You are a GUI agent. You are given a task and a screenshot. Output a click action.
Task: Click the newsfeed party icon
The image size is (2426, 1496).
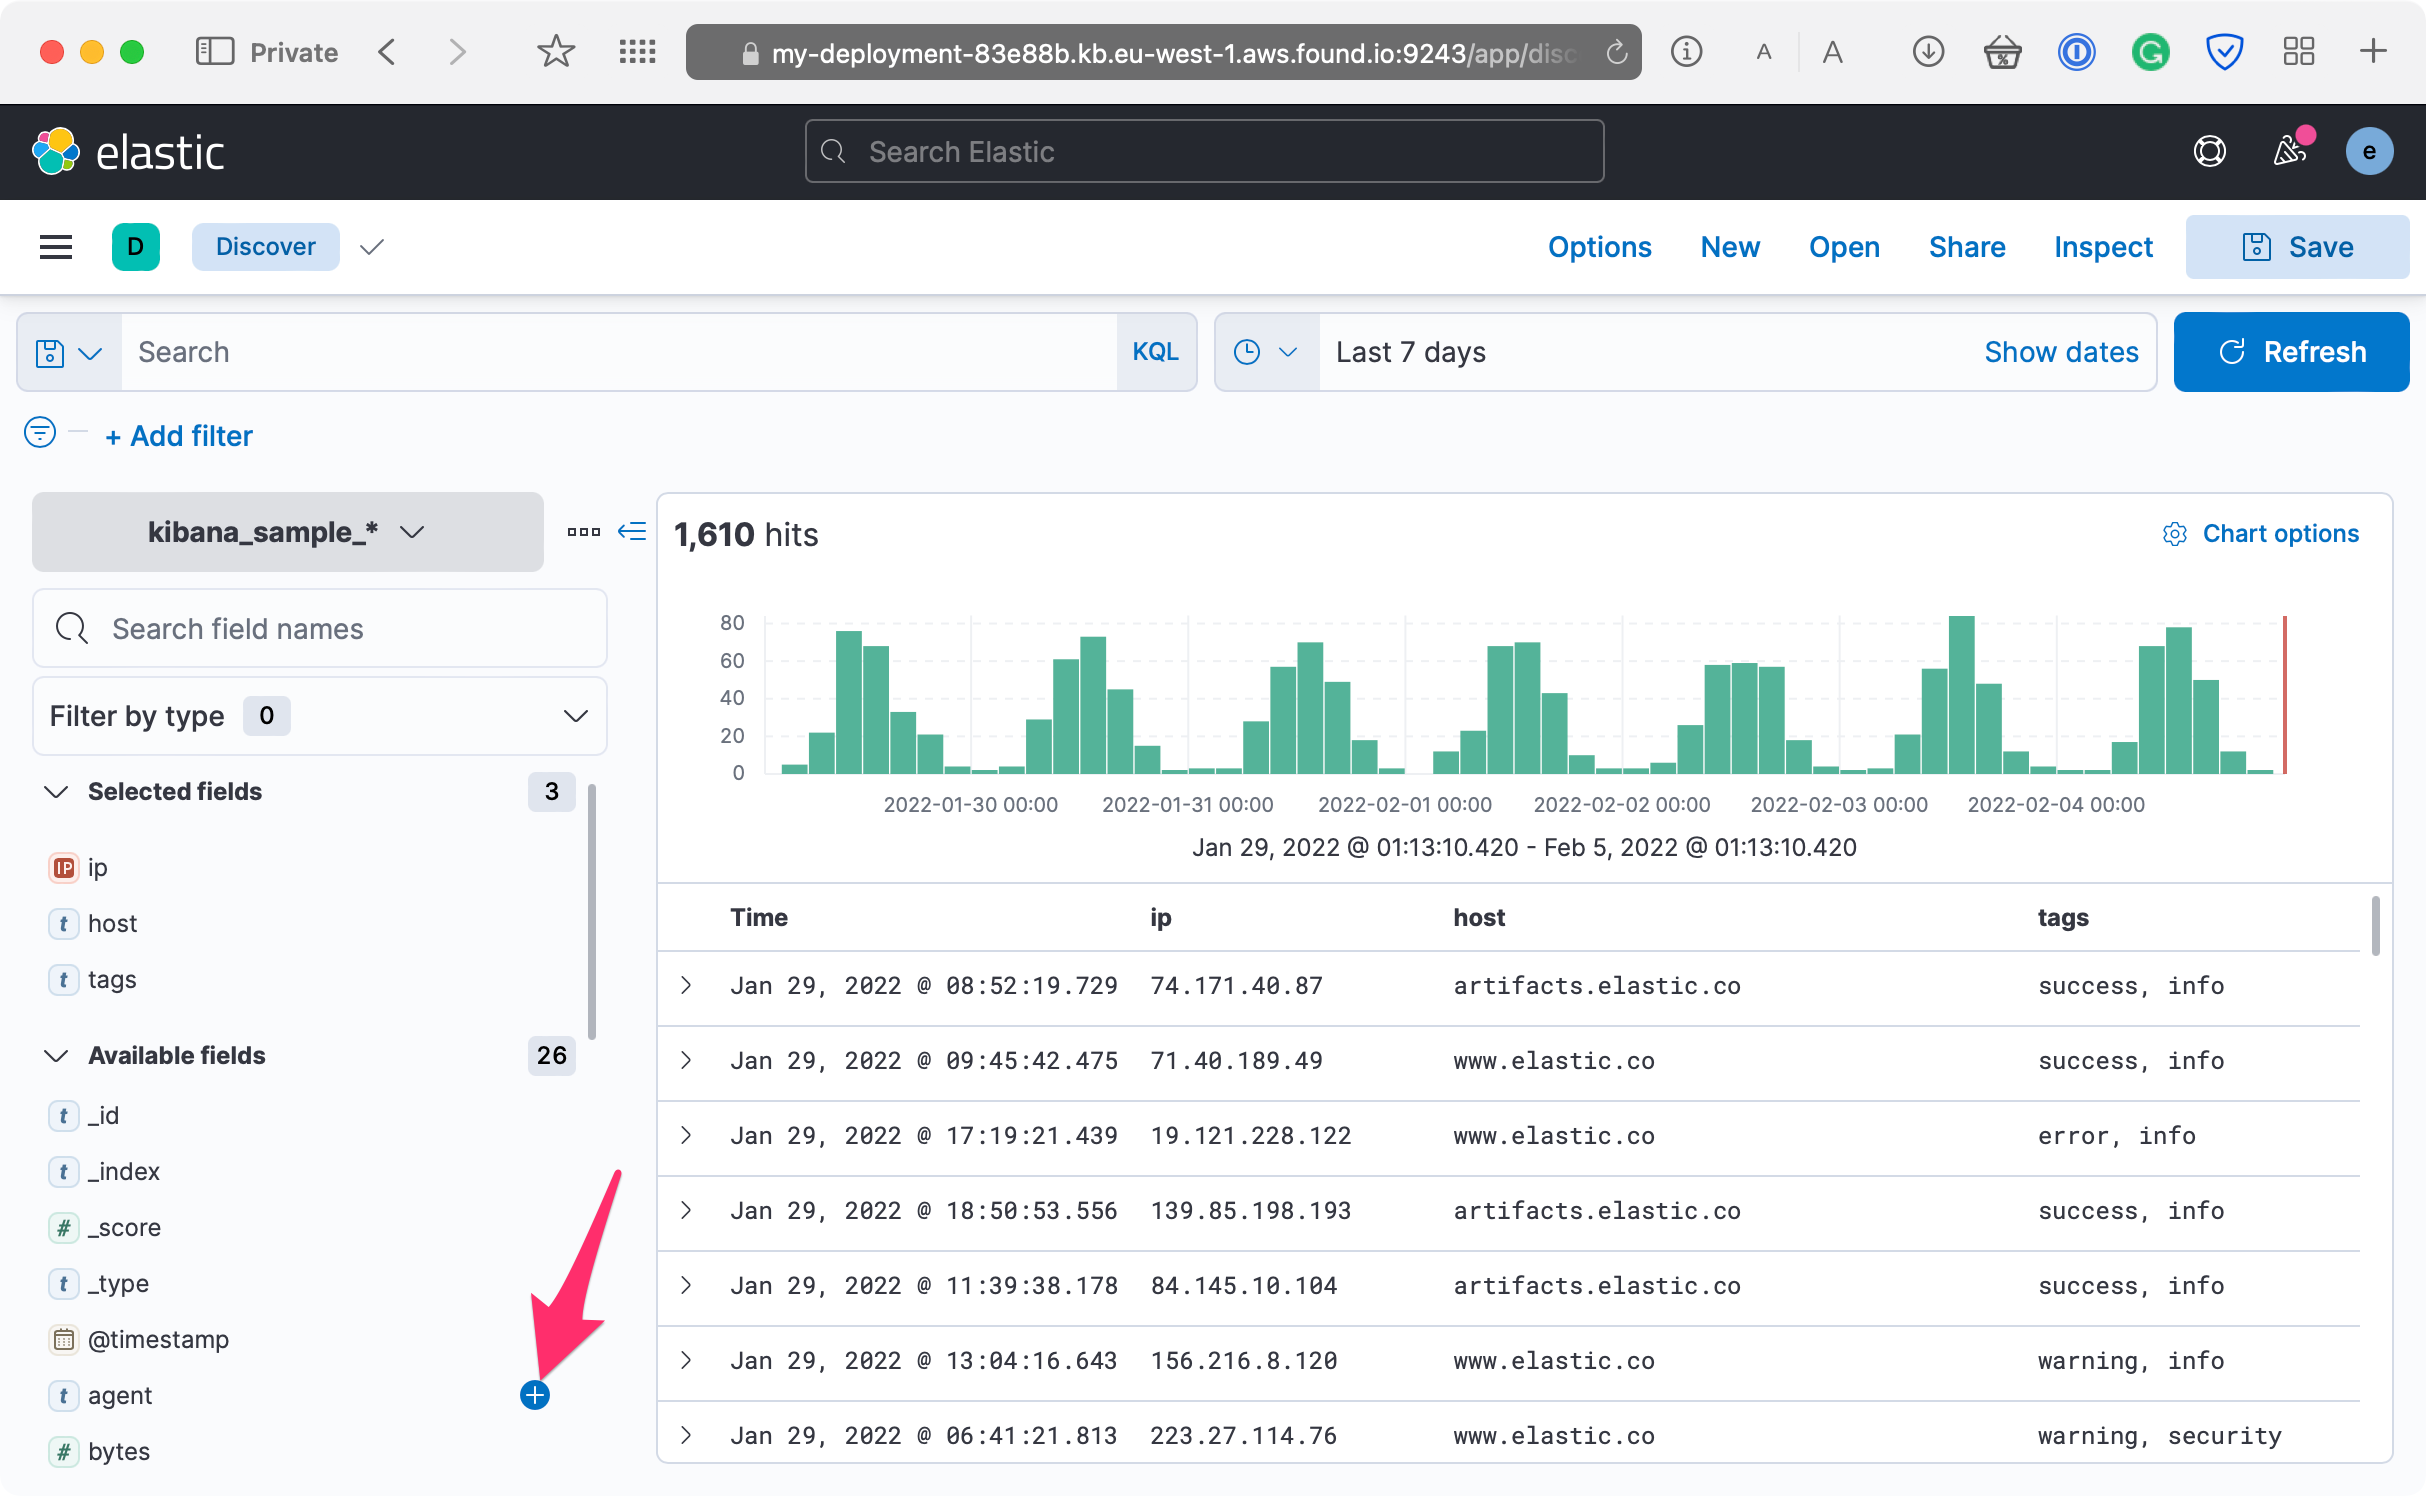[2289, 151]
